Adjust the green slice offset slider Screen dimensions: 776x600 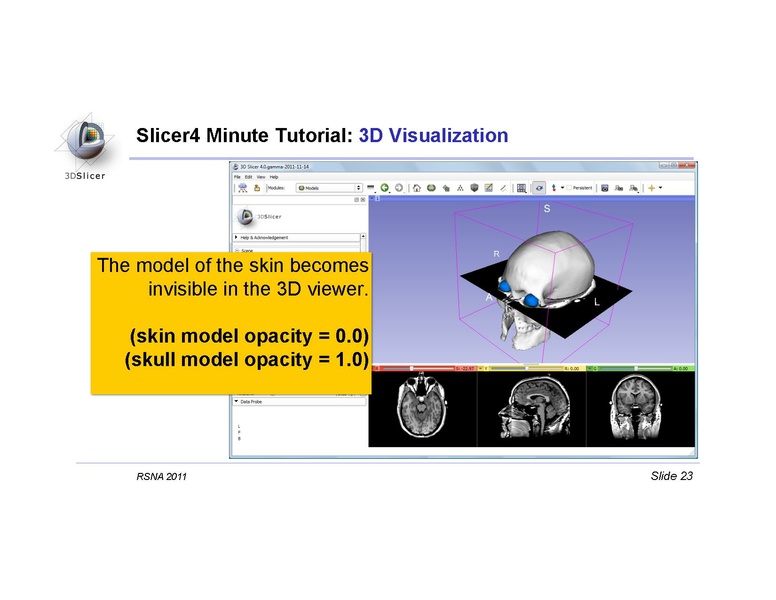(x=636, y=368)
